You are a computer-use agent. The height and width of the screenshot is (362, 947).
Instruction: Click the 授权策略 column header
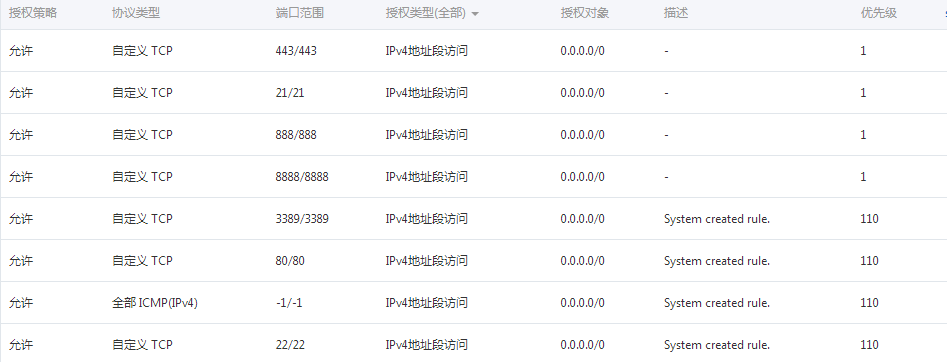pyautogui.click(x=33, y=13)
